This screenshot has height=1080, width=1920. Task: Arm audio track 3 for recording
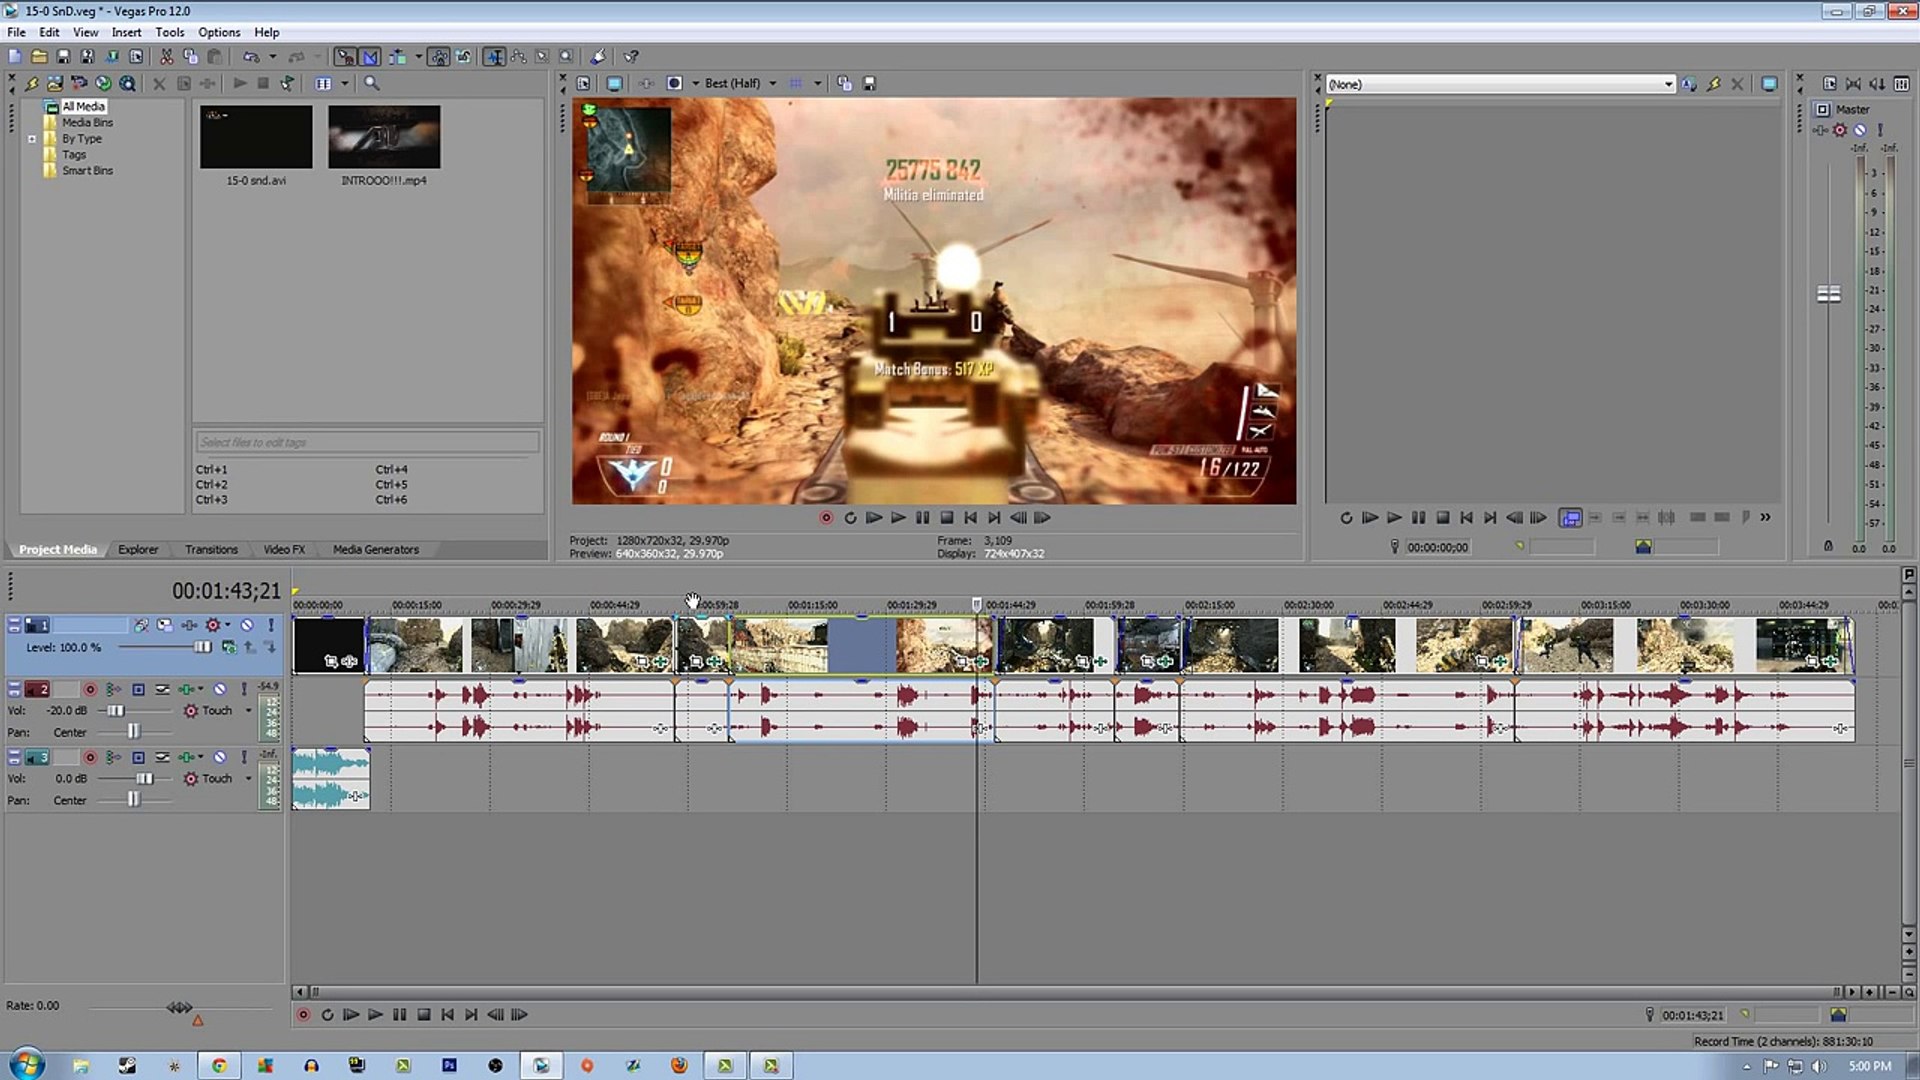coord(90,757)
